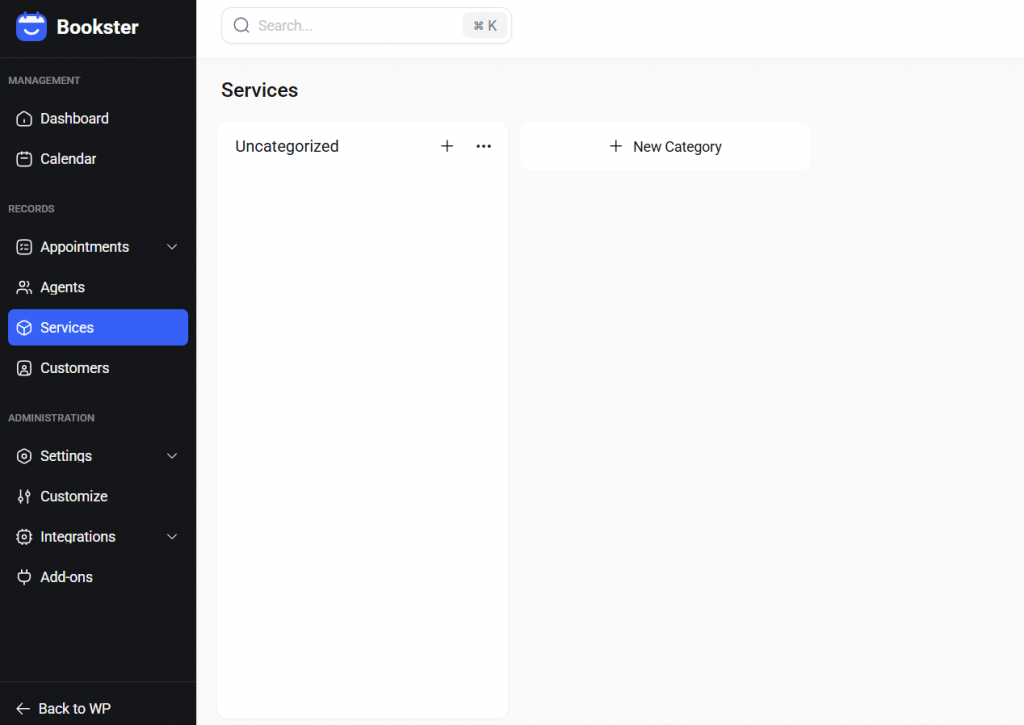Click the Agents people icon
Screen dimensions: 1024x725
click(24, 288)
